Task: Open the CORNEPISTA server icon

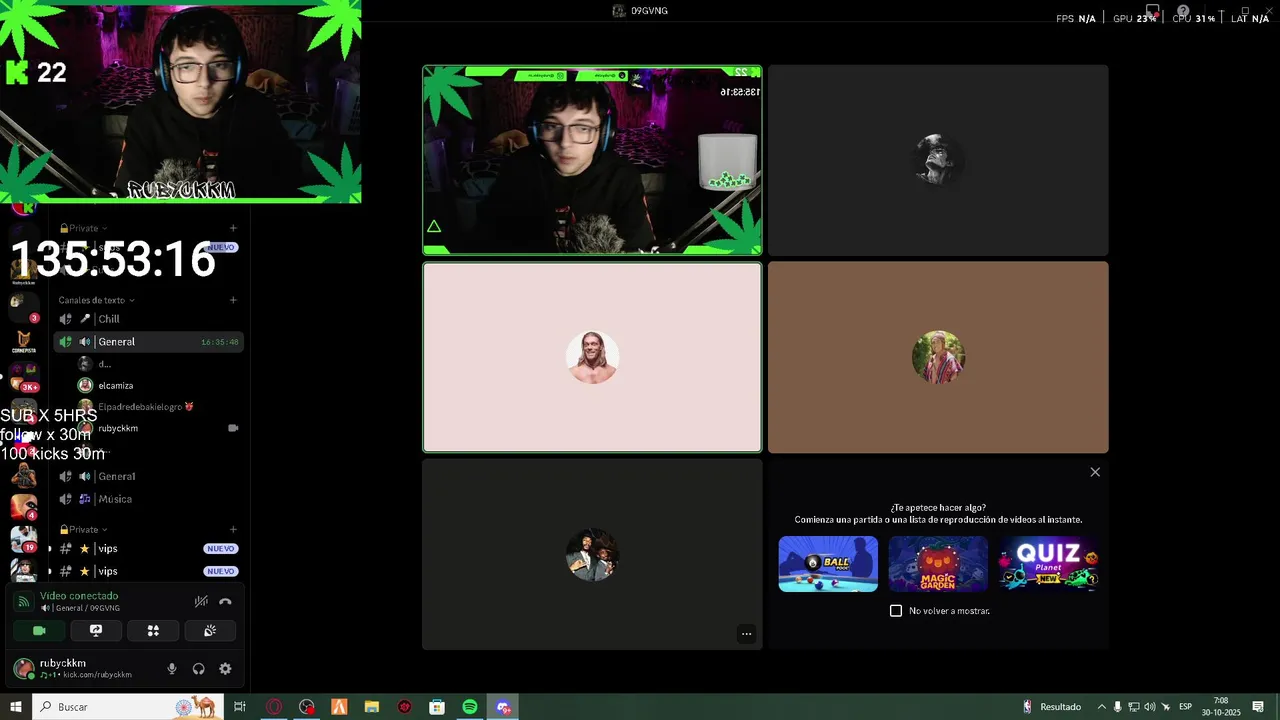Action: [24, 342]
